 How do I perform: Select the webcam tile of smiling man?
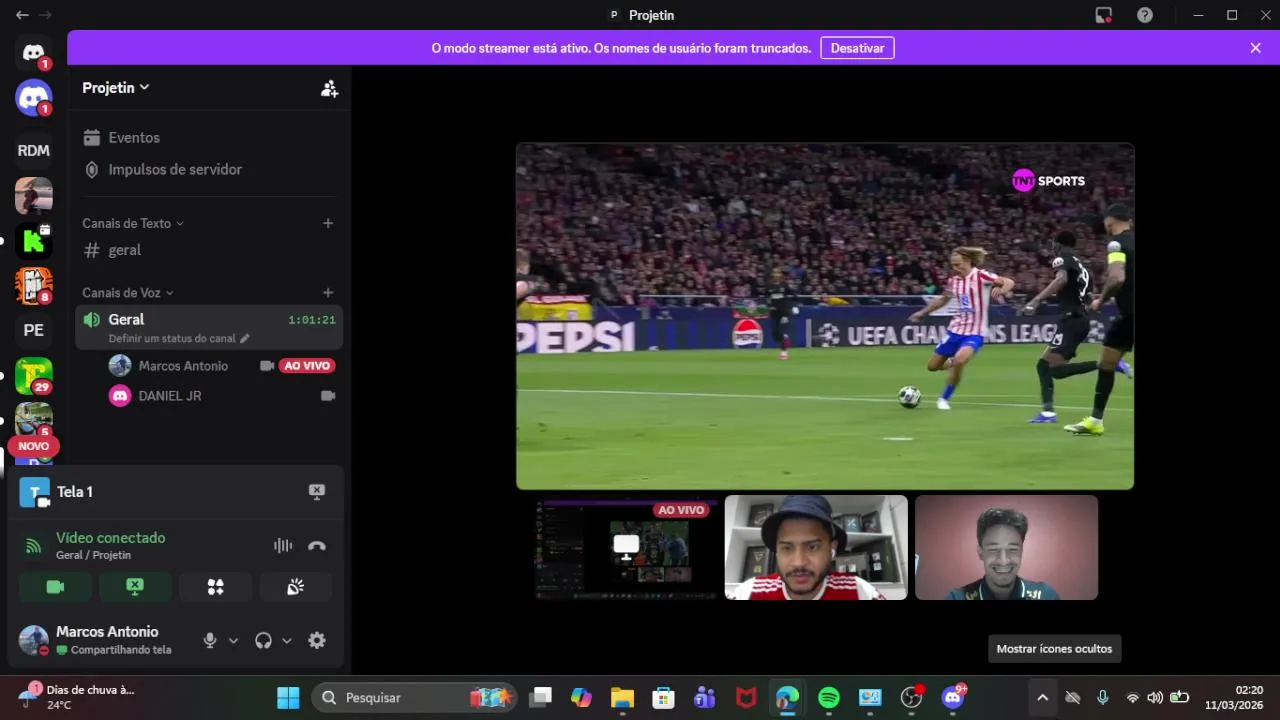(1006, 548)
